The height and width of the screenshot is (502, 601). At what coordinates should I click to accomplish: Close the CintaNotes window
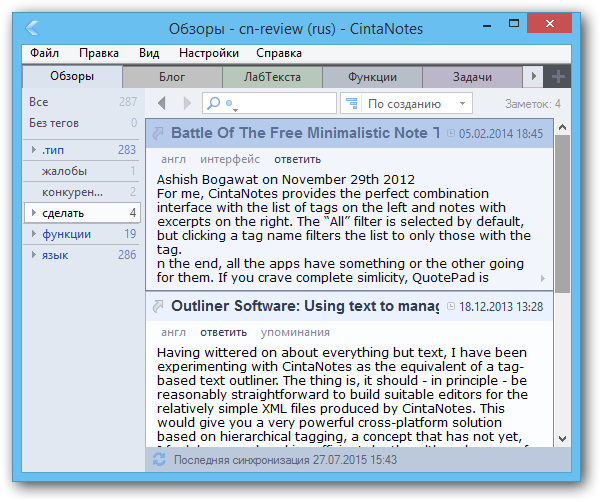pos(549,23)
